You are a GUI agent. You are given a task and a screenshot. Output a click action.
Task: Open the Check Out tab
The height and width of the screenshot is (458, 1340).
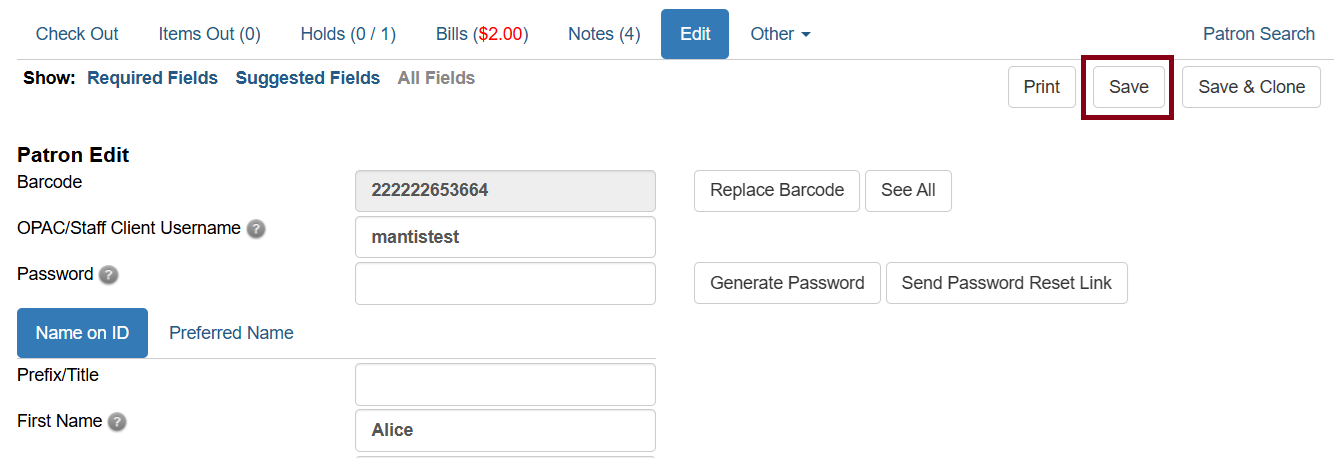[x=77, y=34]
